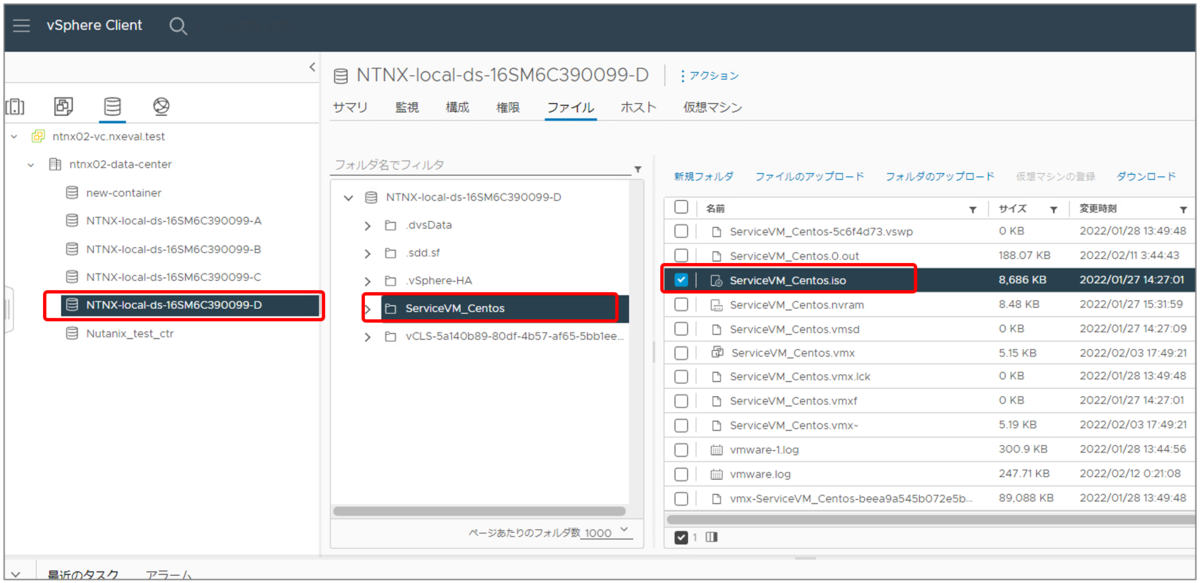Collapse NTNX-local-ds-16SM6C390099-D folder tree root
Screen dimensions: 1200x583
coord(348,198)
